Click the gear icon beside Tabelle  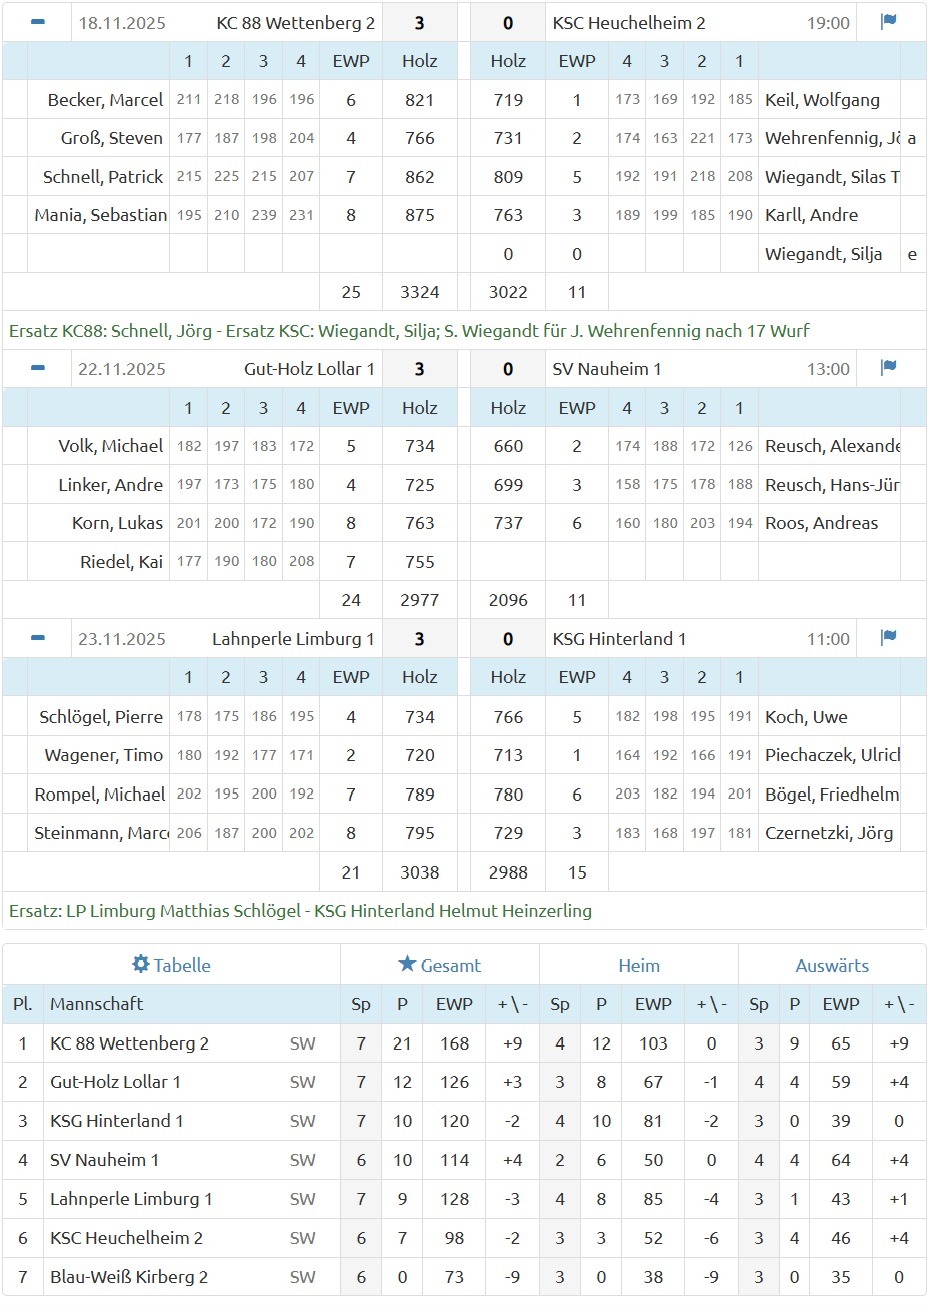[141, 965]
